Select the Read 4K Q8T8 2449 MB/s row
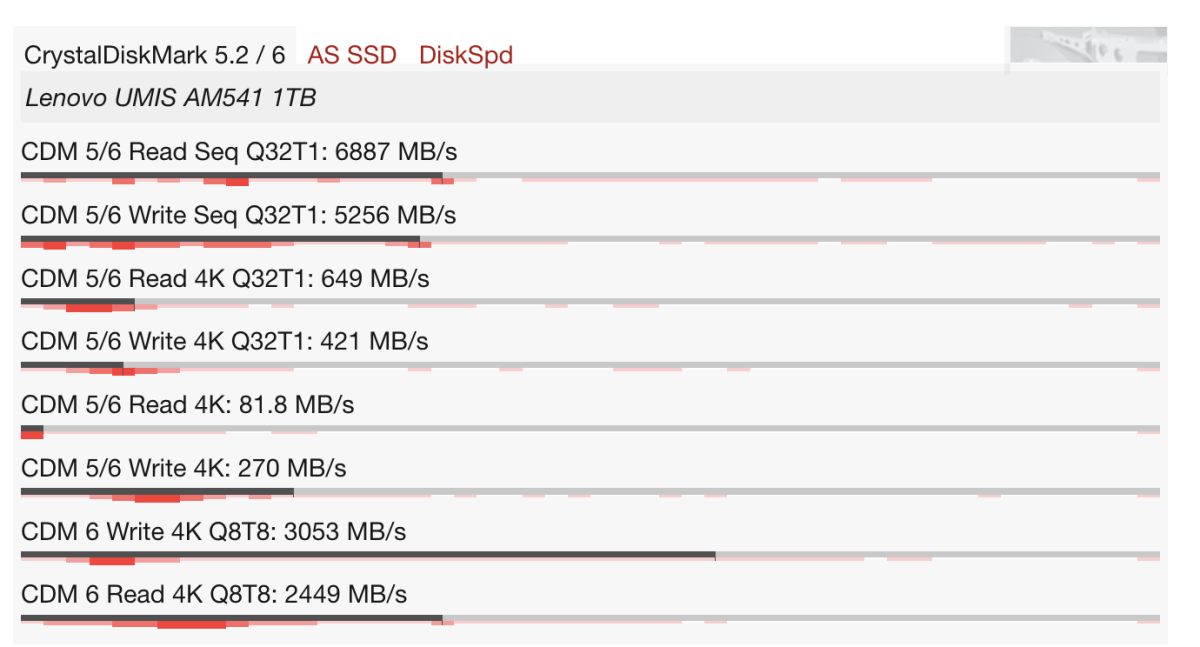The image size is (1200, 647). [x=213, y=594]
